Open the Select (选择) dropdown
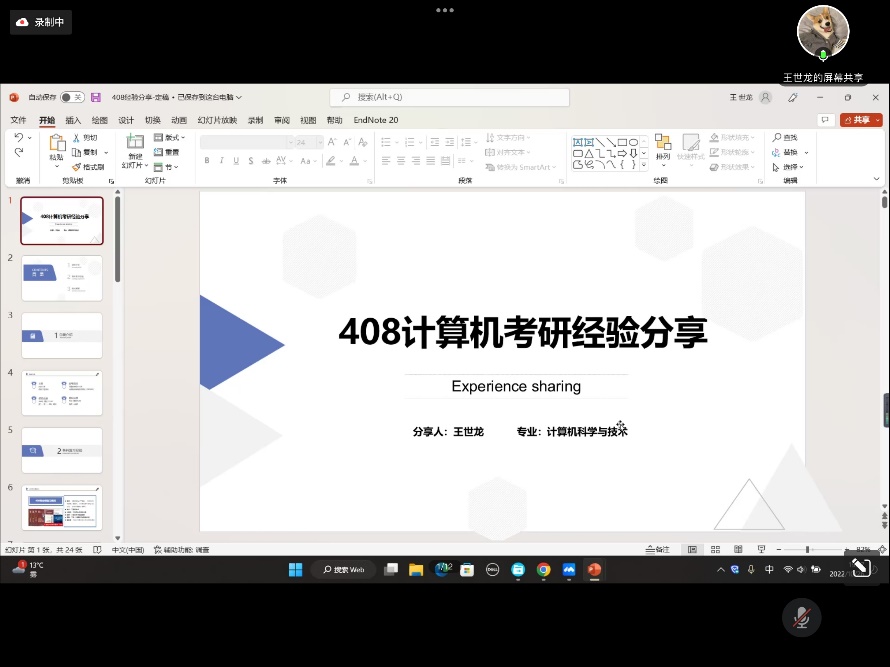Image resolution: width=890 pixels, height=667 pixels. click(791, 167)
